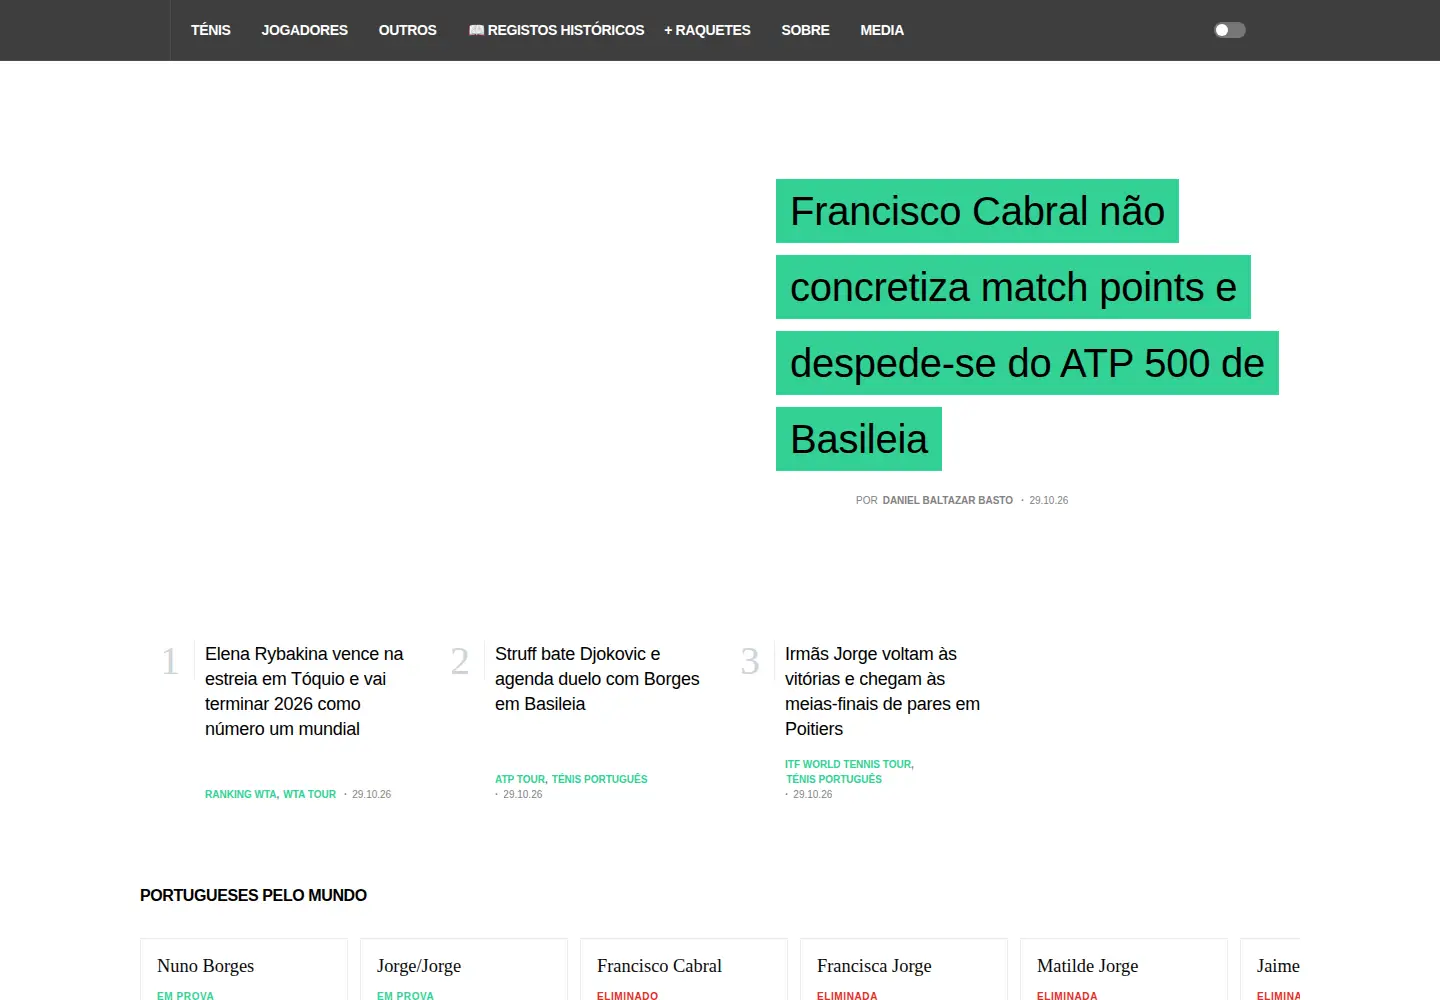Click the ELIMINADO status under Francisco Cabral
This screenshot has height=1000, width=1440.
pos(627,995)
